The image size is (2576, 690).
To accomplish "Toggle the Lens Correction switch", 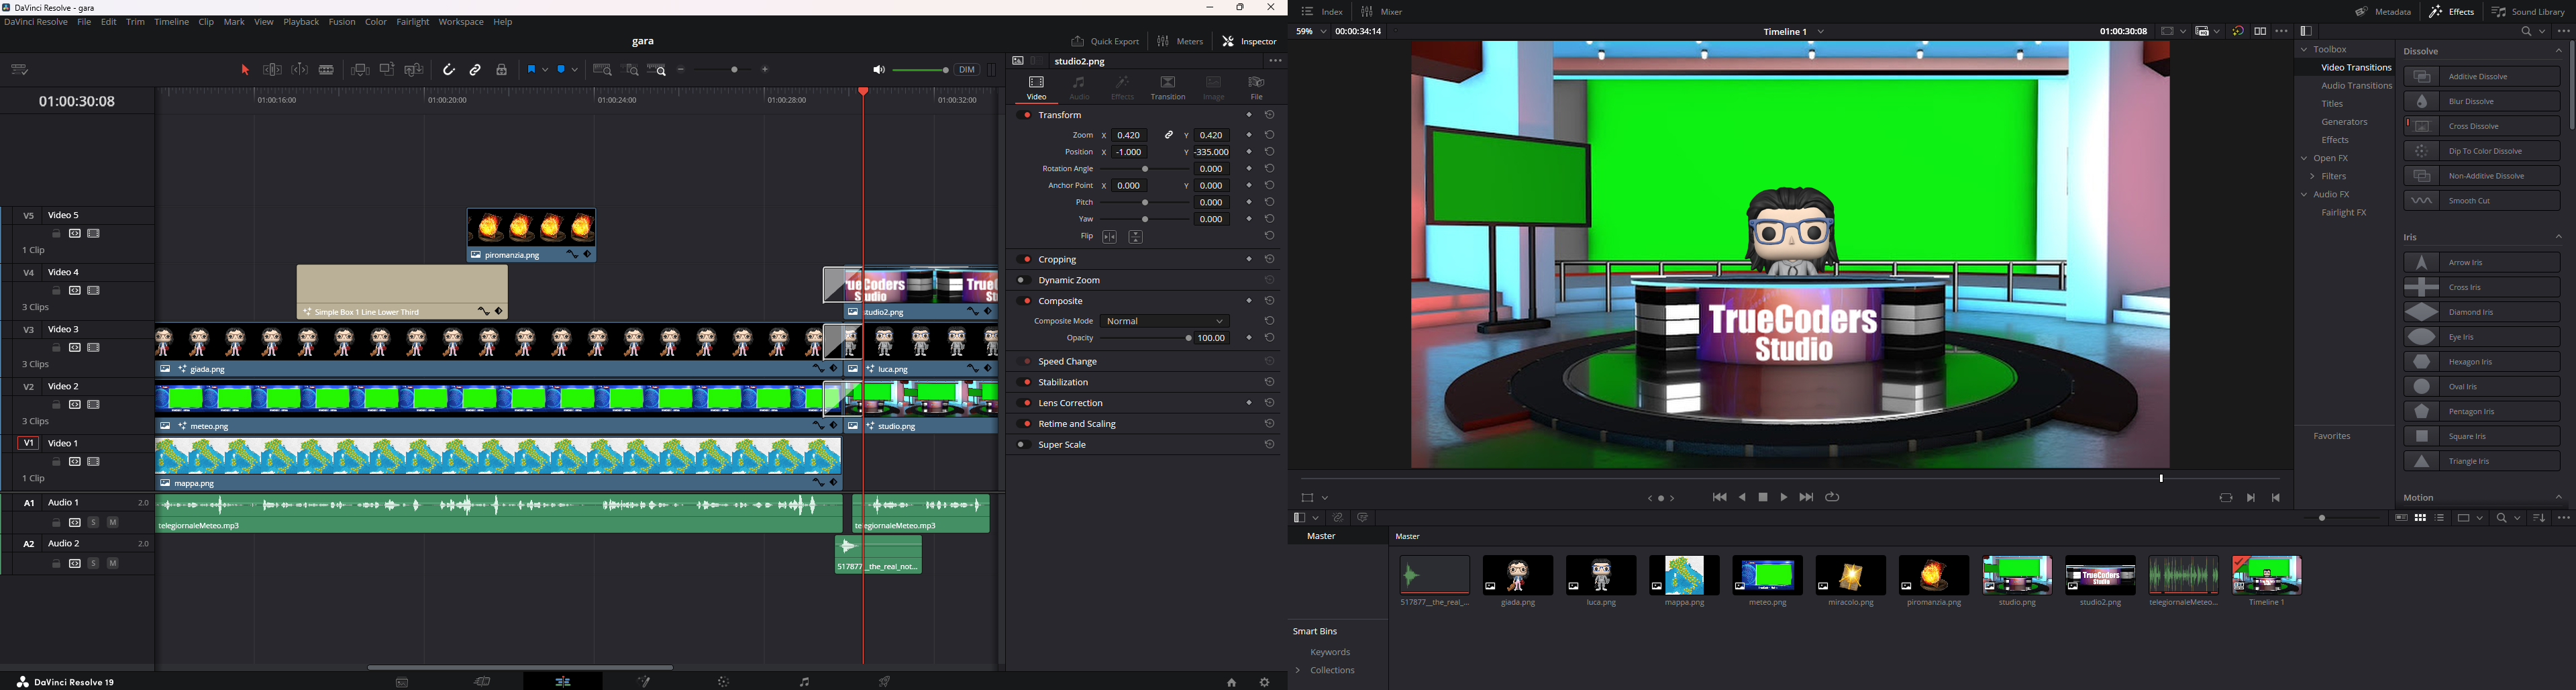I will click(1025, 403).
